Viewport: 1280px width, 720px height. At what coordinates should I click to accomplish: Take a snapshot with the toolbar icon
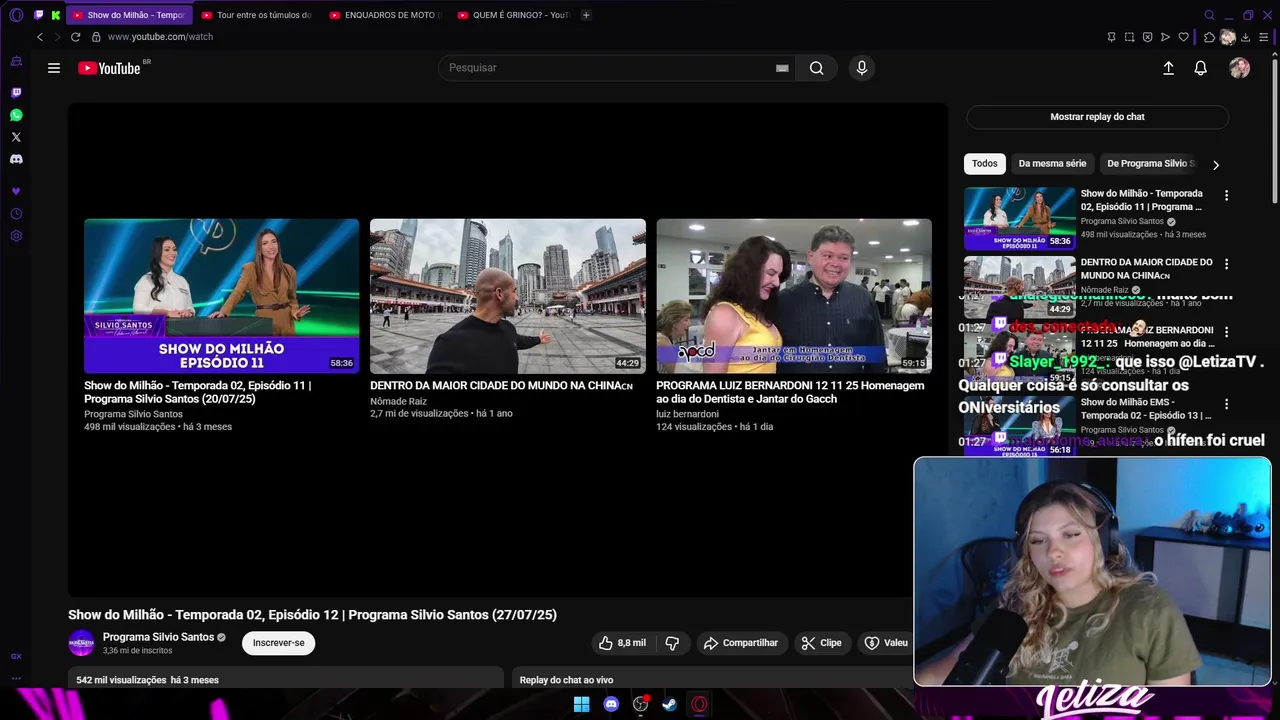pyautogui.click(x=1129, y=37)
